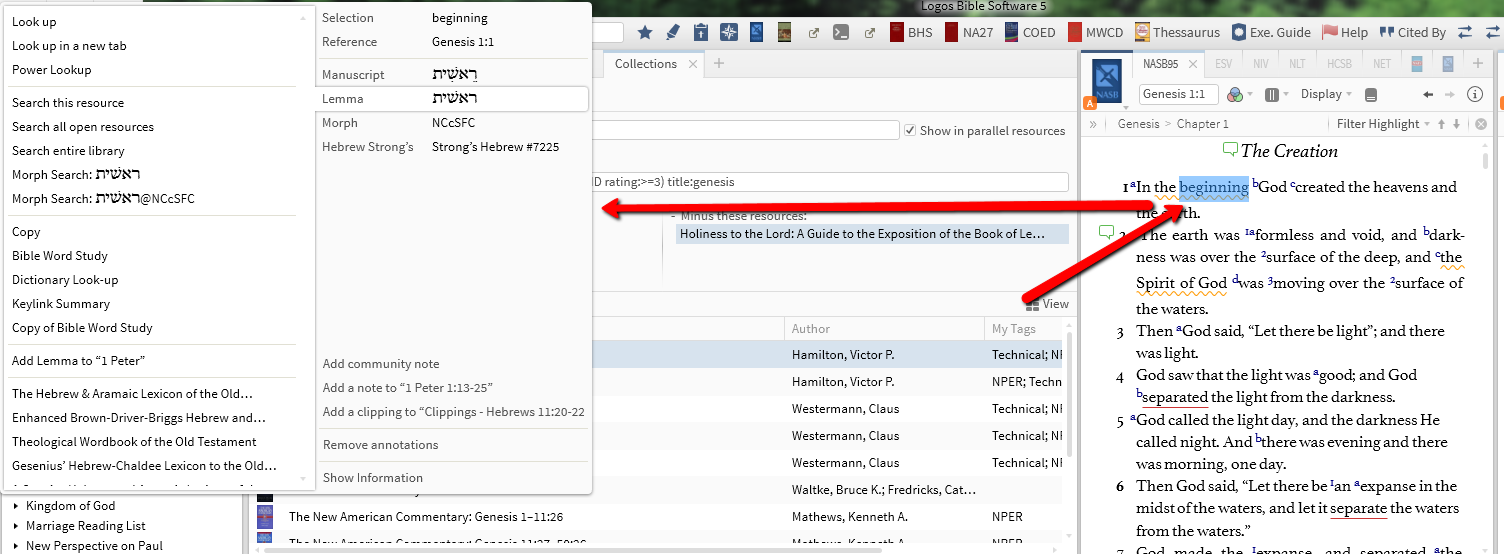Click the Genesis 1:1 reference box
The height and width of the screenshot is (554, 1504).
1178,94
